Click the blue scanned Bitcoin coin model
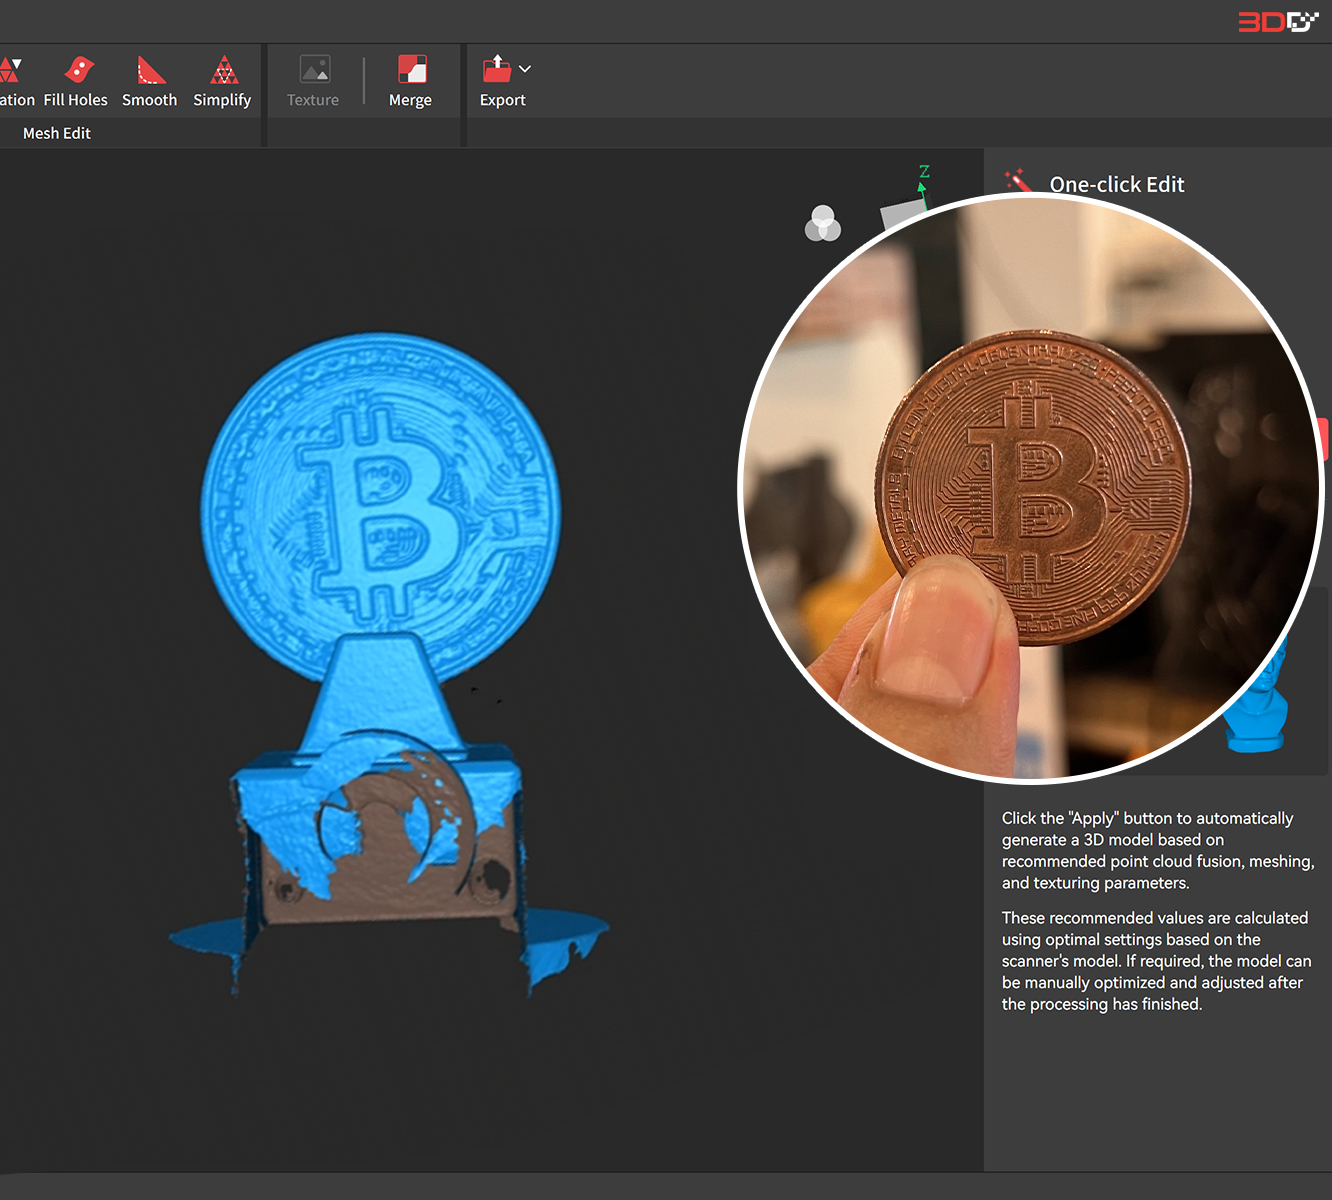 click(380, 507)
